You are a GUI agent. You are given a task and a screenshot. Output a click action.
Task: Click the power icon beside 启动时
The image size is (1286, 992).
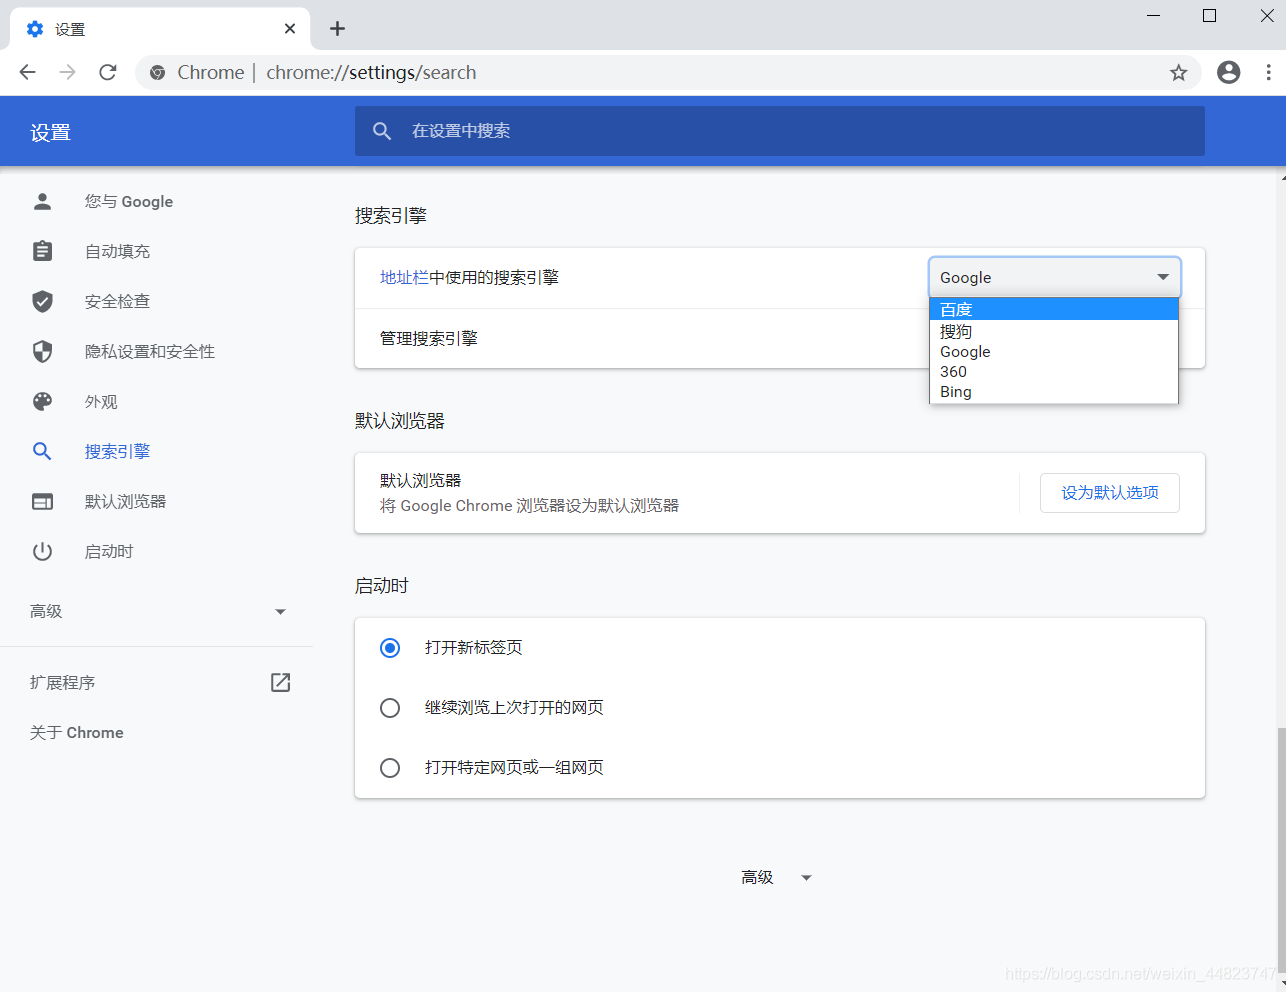point(42,551)
